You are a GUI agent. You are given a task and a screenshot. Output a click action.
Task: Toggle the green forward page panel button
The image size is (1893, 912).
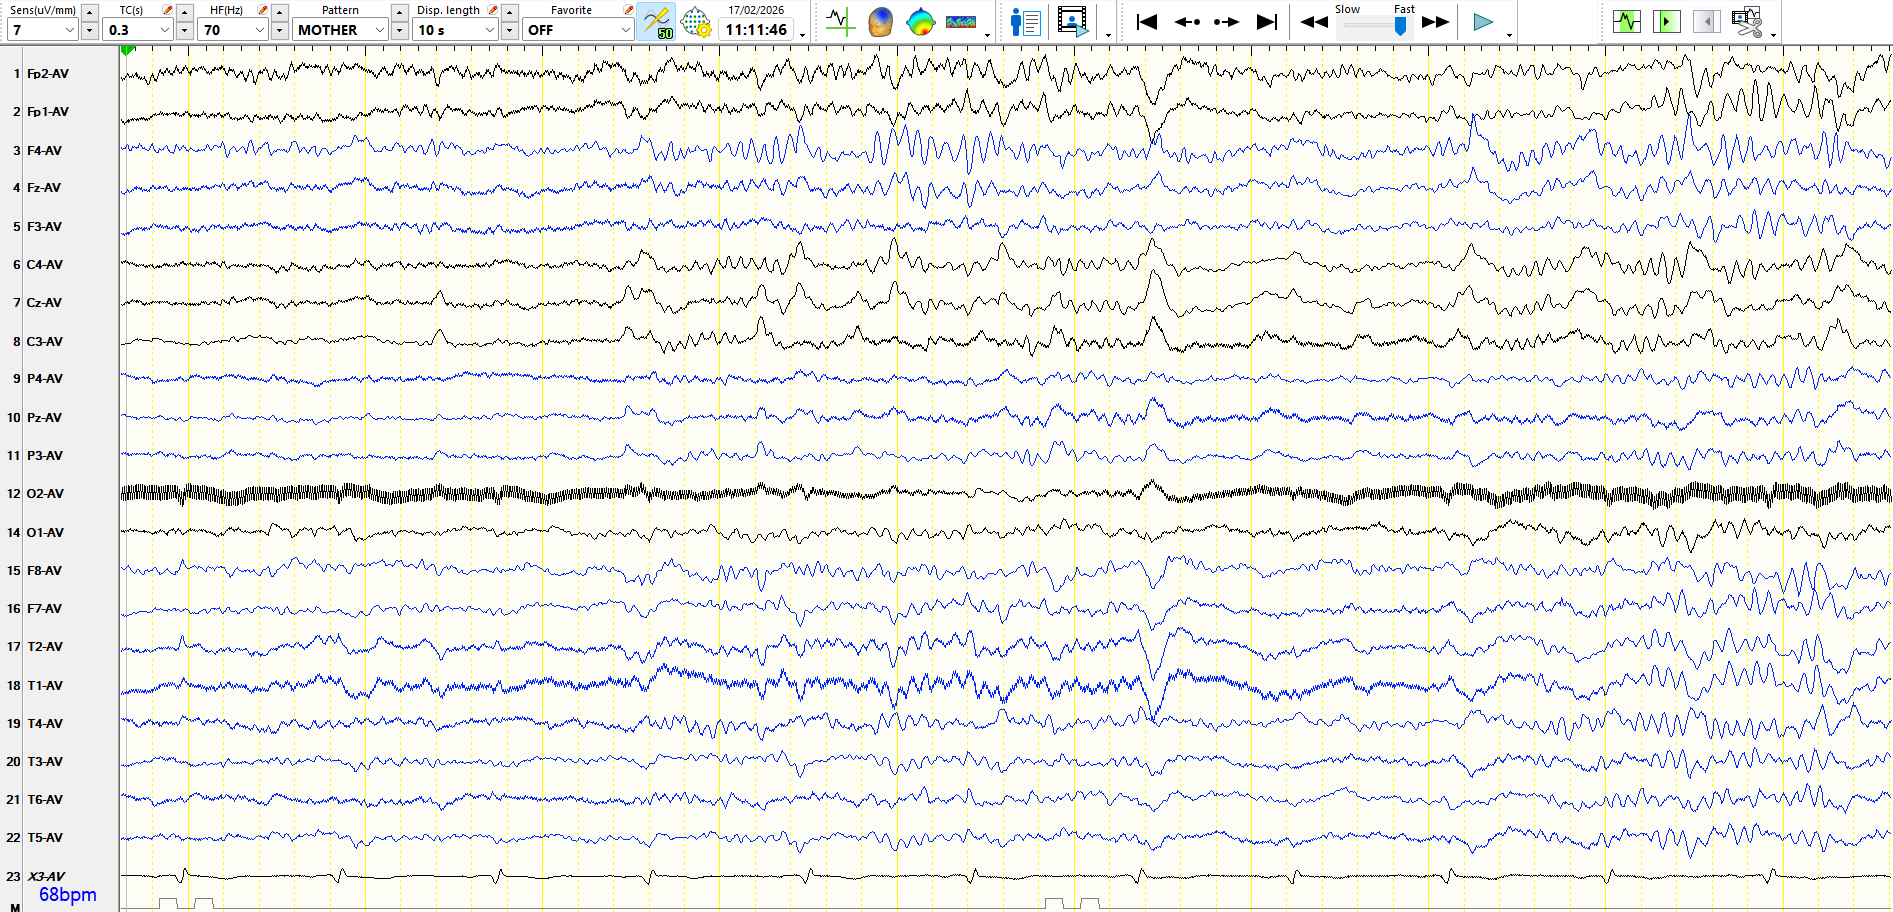[1666, 22]
